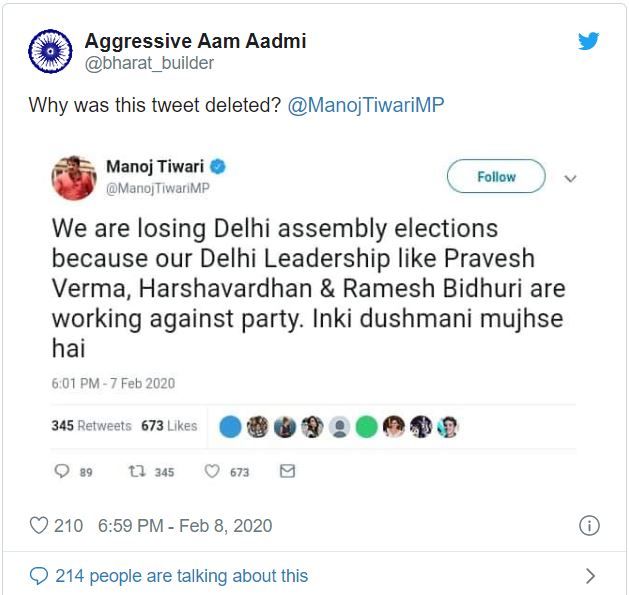Click the 6:59 PM - Feb 8, 2020 timestamp

pos(185,525)
